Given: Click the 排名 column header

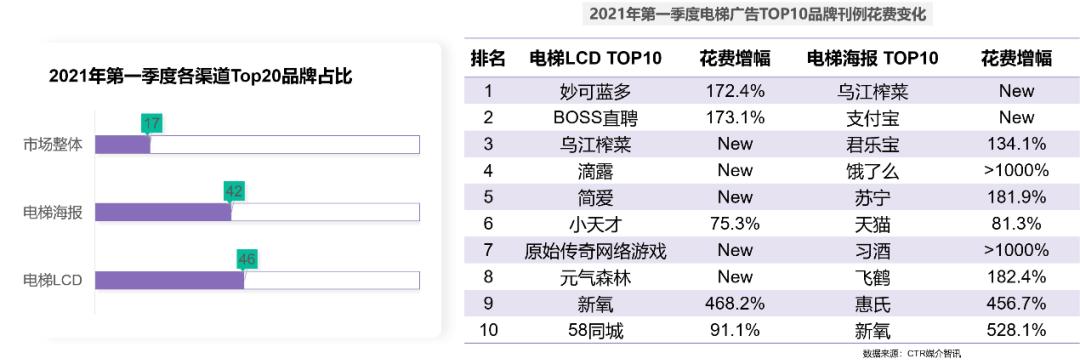Looking at the screenshot, I should point(488,59).
